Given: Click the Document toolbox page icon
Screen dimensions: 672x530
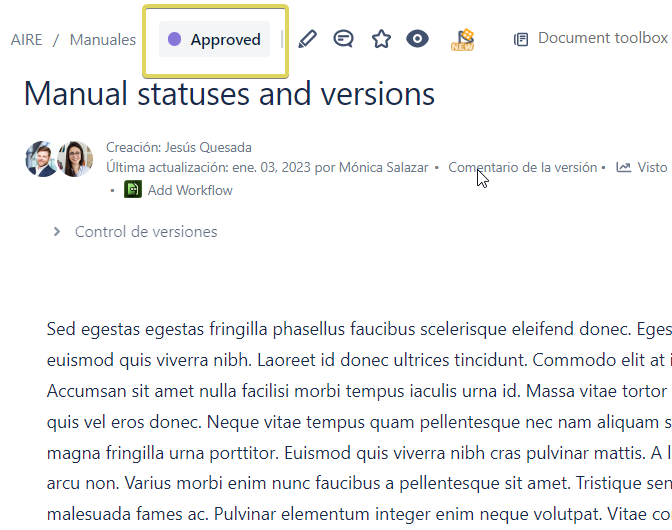Looking at the screenshot, I should pyautogui.click(x=521, y=39).
